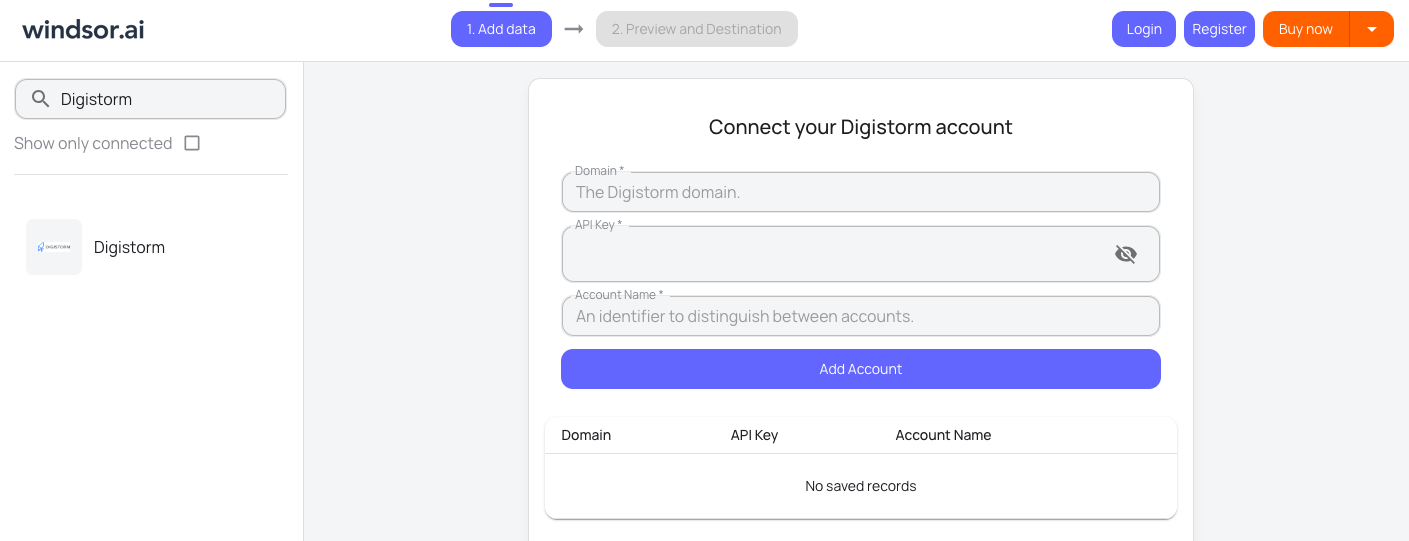Focus the Domain input field

coord(860,192)
